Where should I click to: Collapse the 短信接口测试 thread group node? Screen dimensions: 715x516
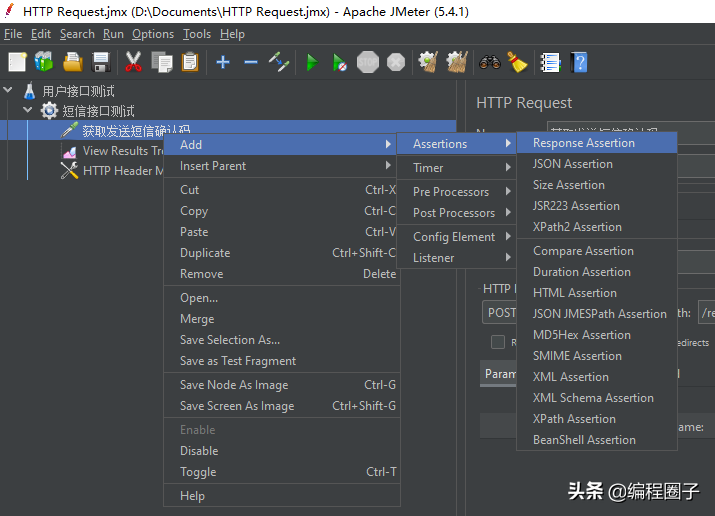pos(27,109)
